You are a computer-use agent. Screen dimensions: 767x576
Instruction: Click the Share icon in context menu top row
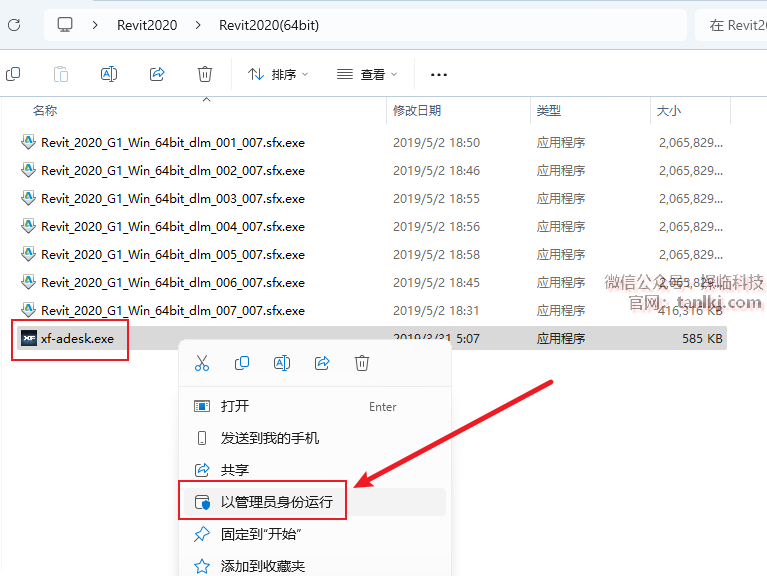coord(322,363)
